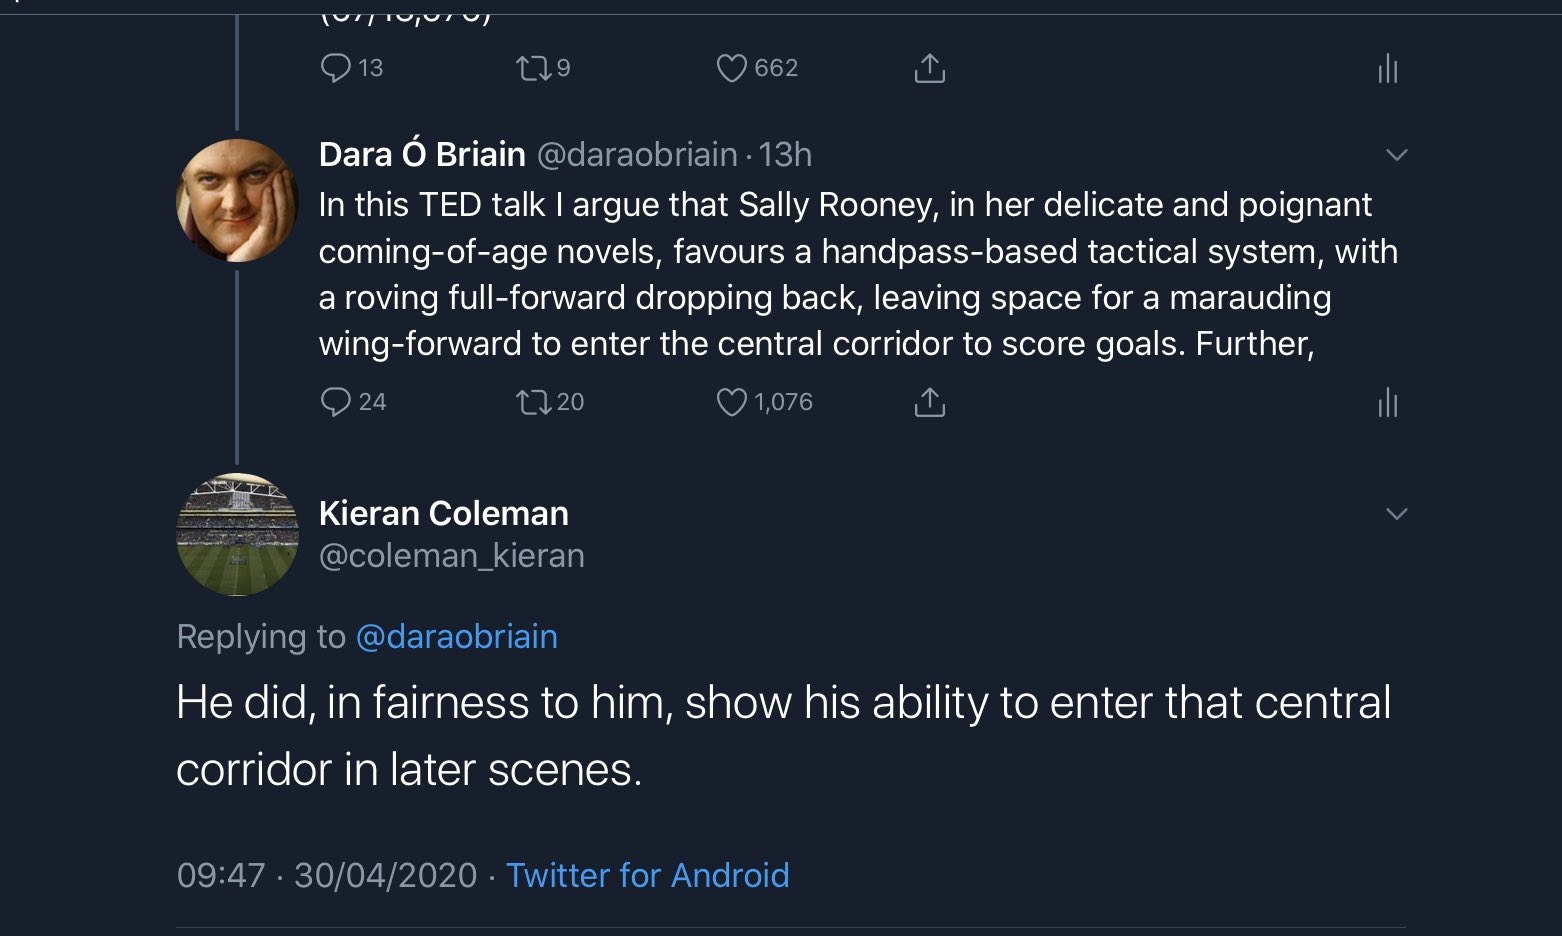Screen dimensions: 1562x936
Task: Share the top tweet via share icon
Action: tap(929, 68)
